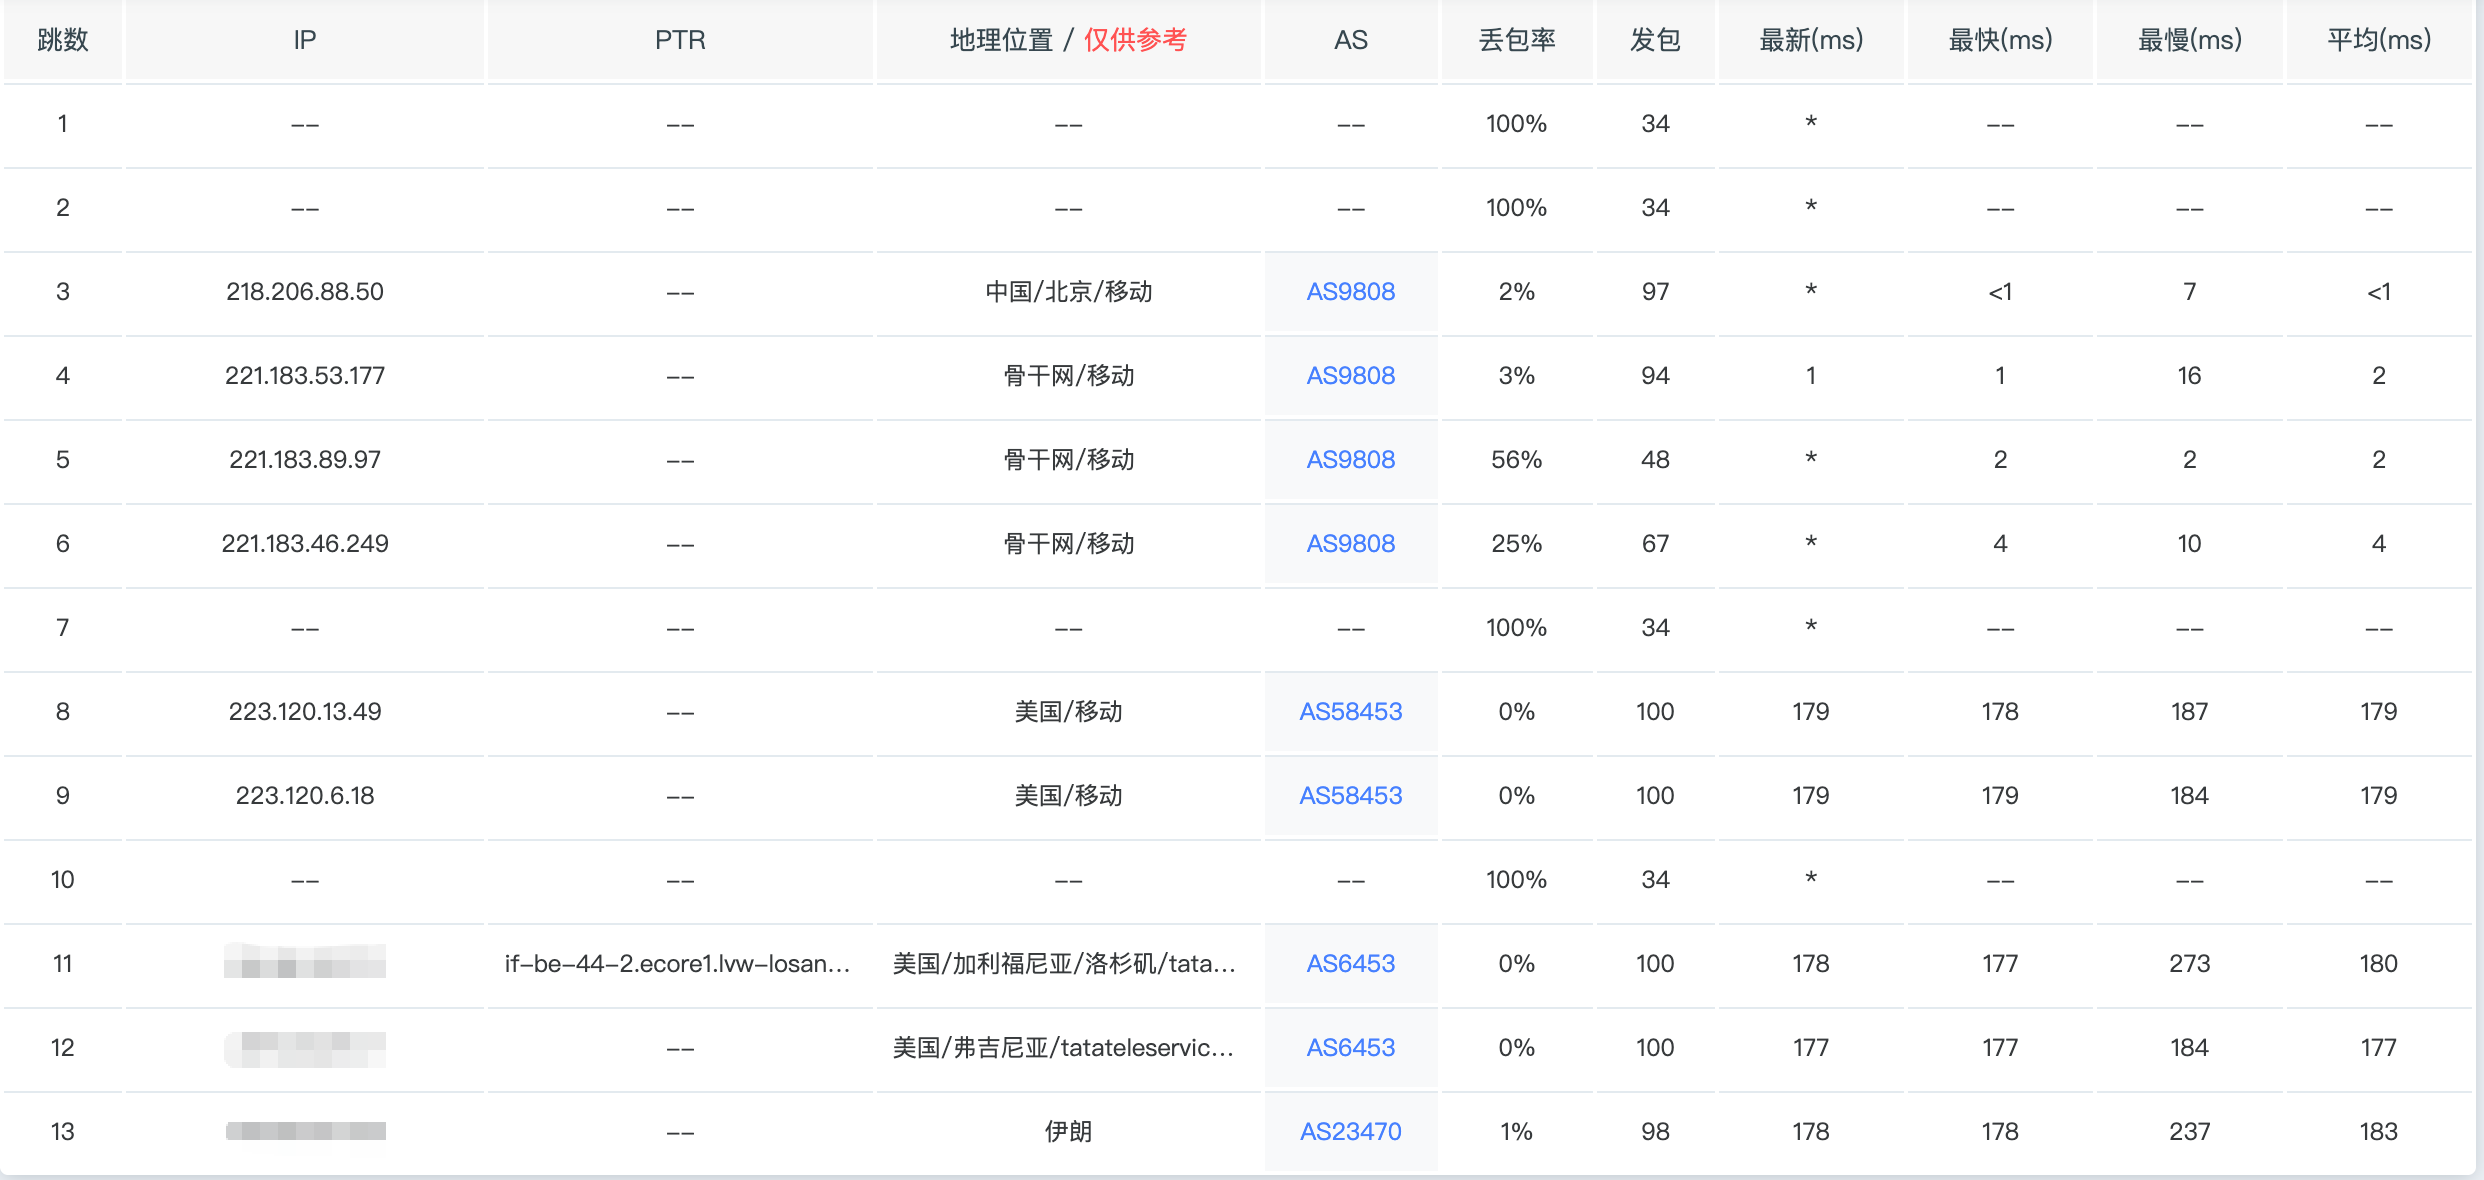Click the 跳数 column header

pyautogui.click(x=62, y=40)
